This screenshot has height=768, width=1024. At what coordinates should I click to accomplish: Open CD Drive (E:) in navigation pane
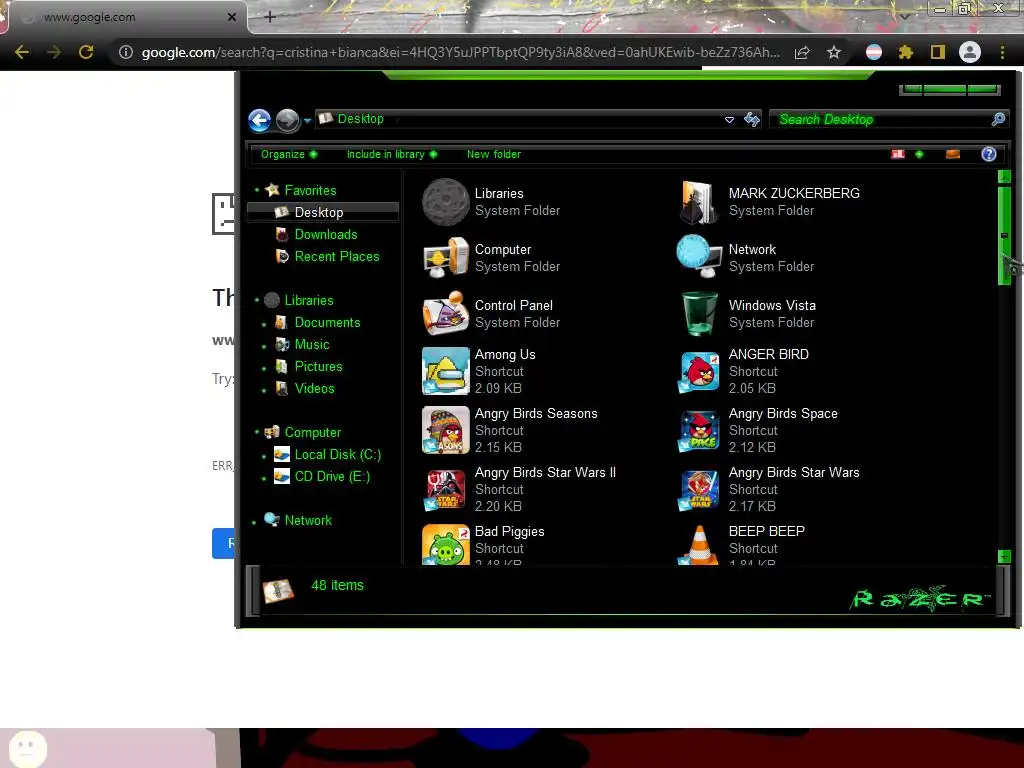click(332, 477)
